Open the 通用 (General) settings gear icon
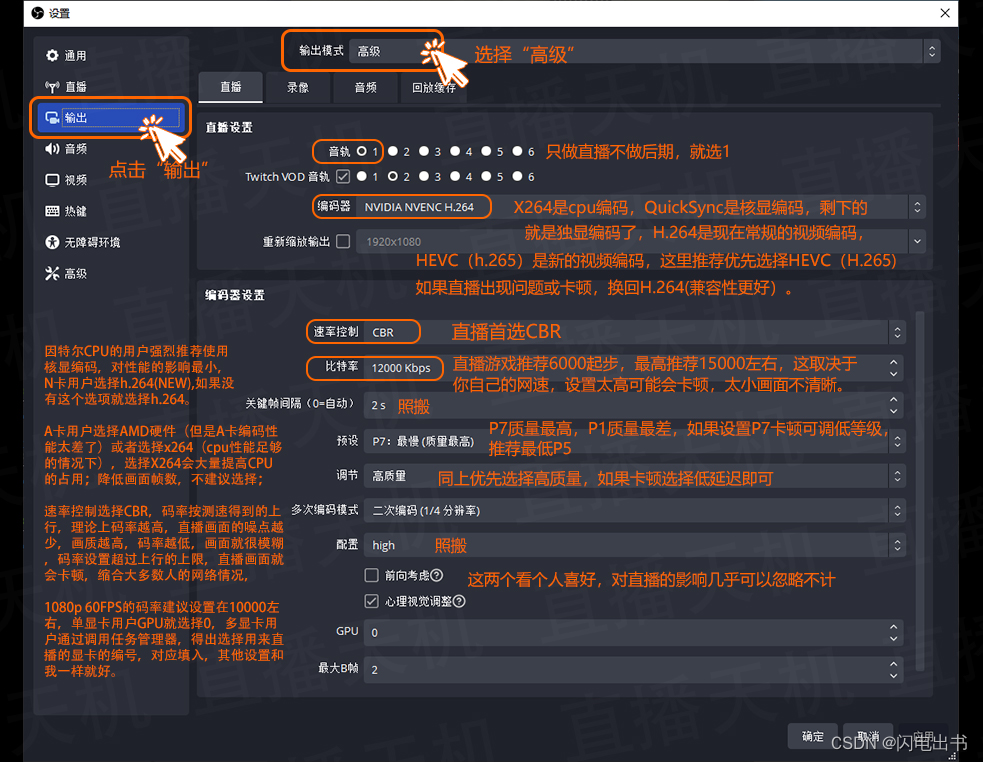983x762 pixels. pyautogui.click(x=52, y=55)
